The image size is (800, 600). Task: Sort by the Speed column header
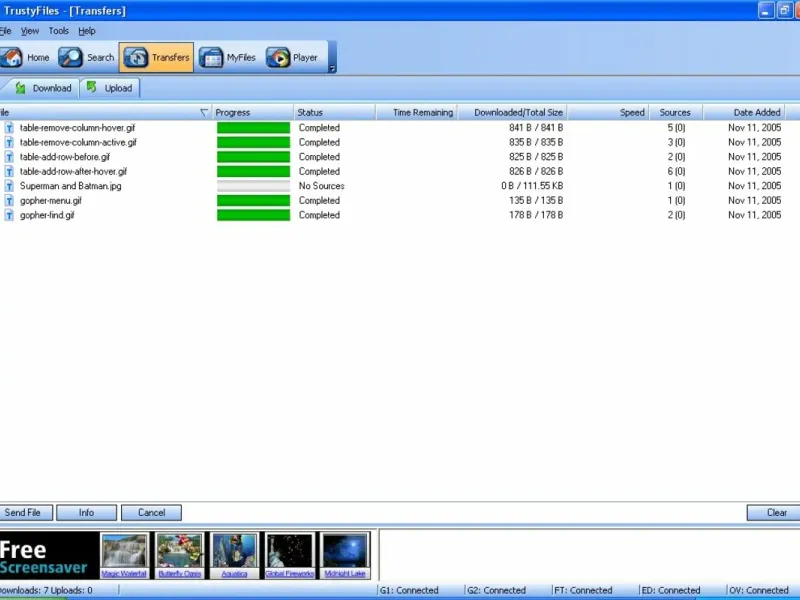609,113
